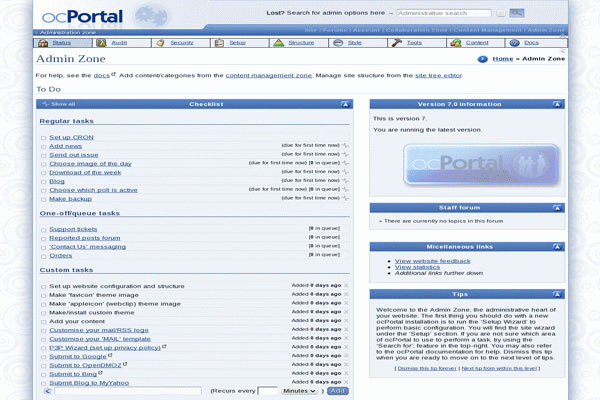Viewport: 600px width, 400px height.
Task: Click the status icon for Make backup
Action: click(x=346, y=198)
